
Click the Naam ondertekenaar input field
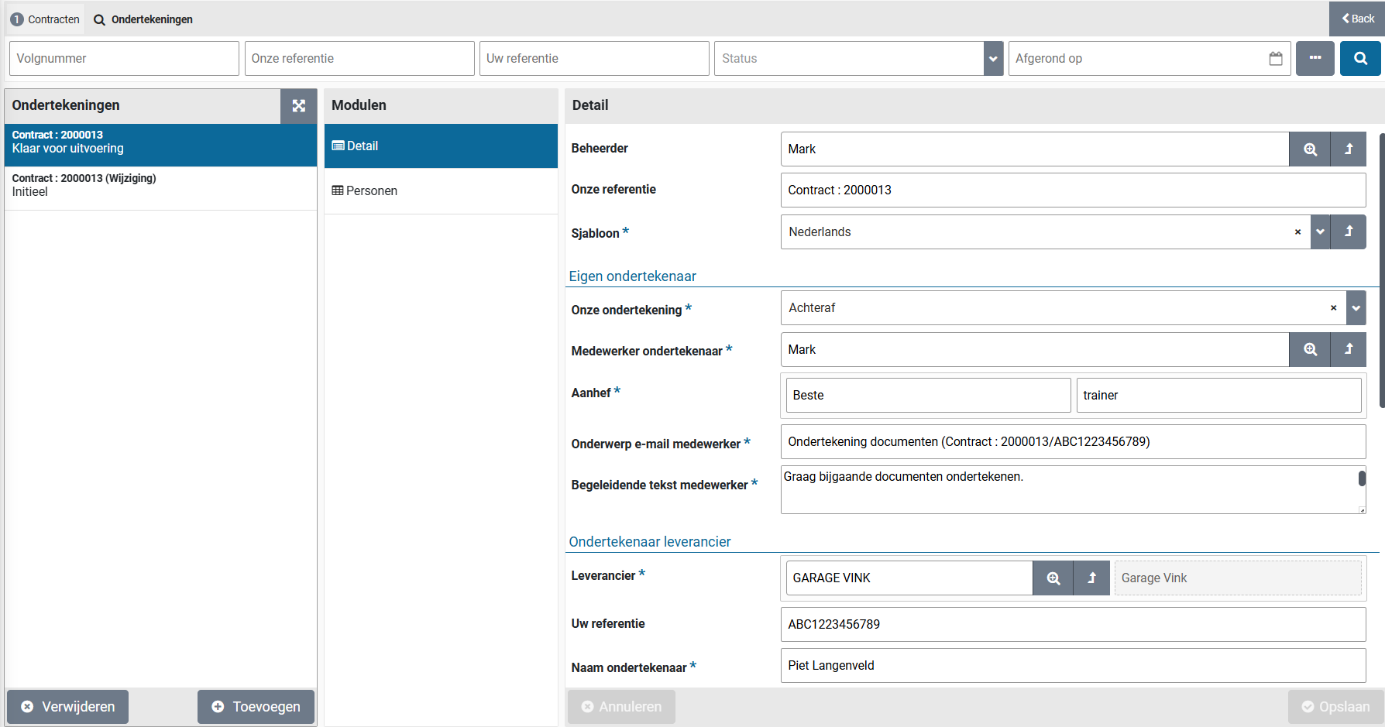click(x=1072, y=666)
